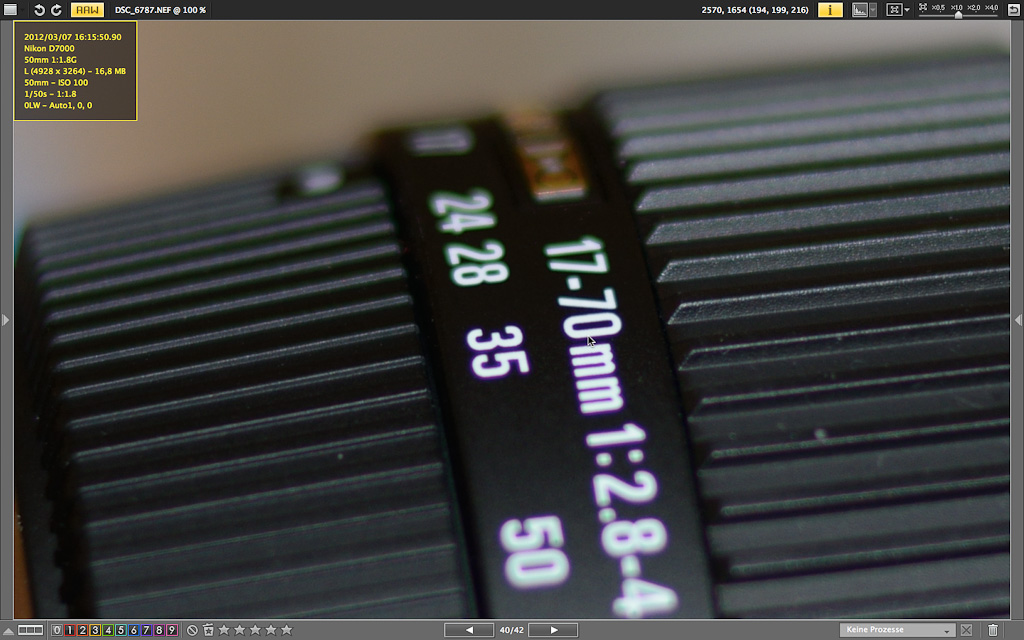Apply cyan label 5
The width and height of the screenshot is (1024, 640).
pyautogui.click(x=121, y=630)
